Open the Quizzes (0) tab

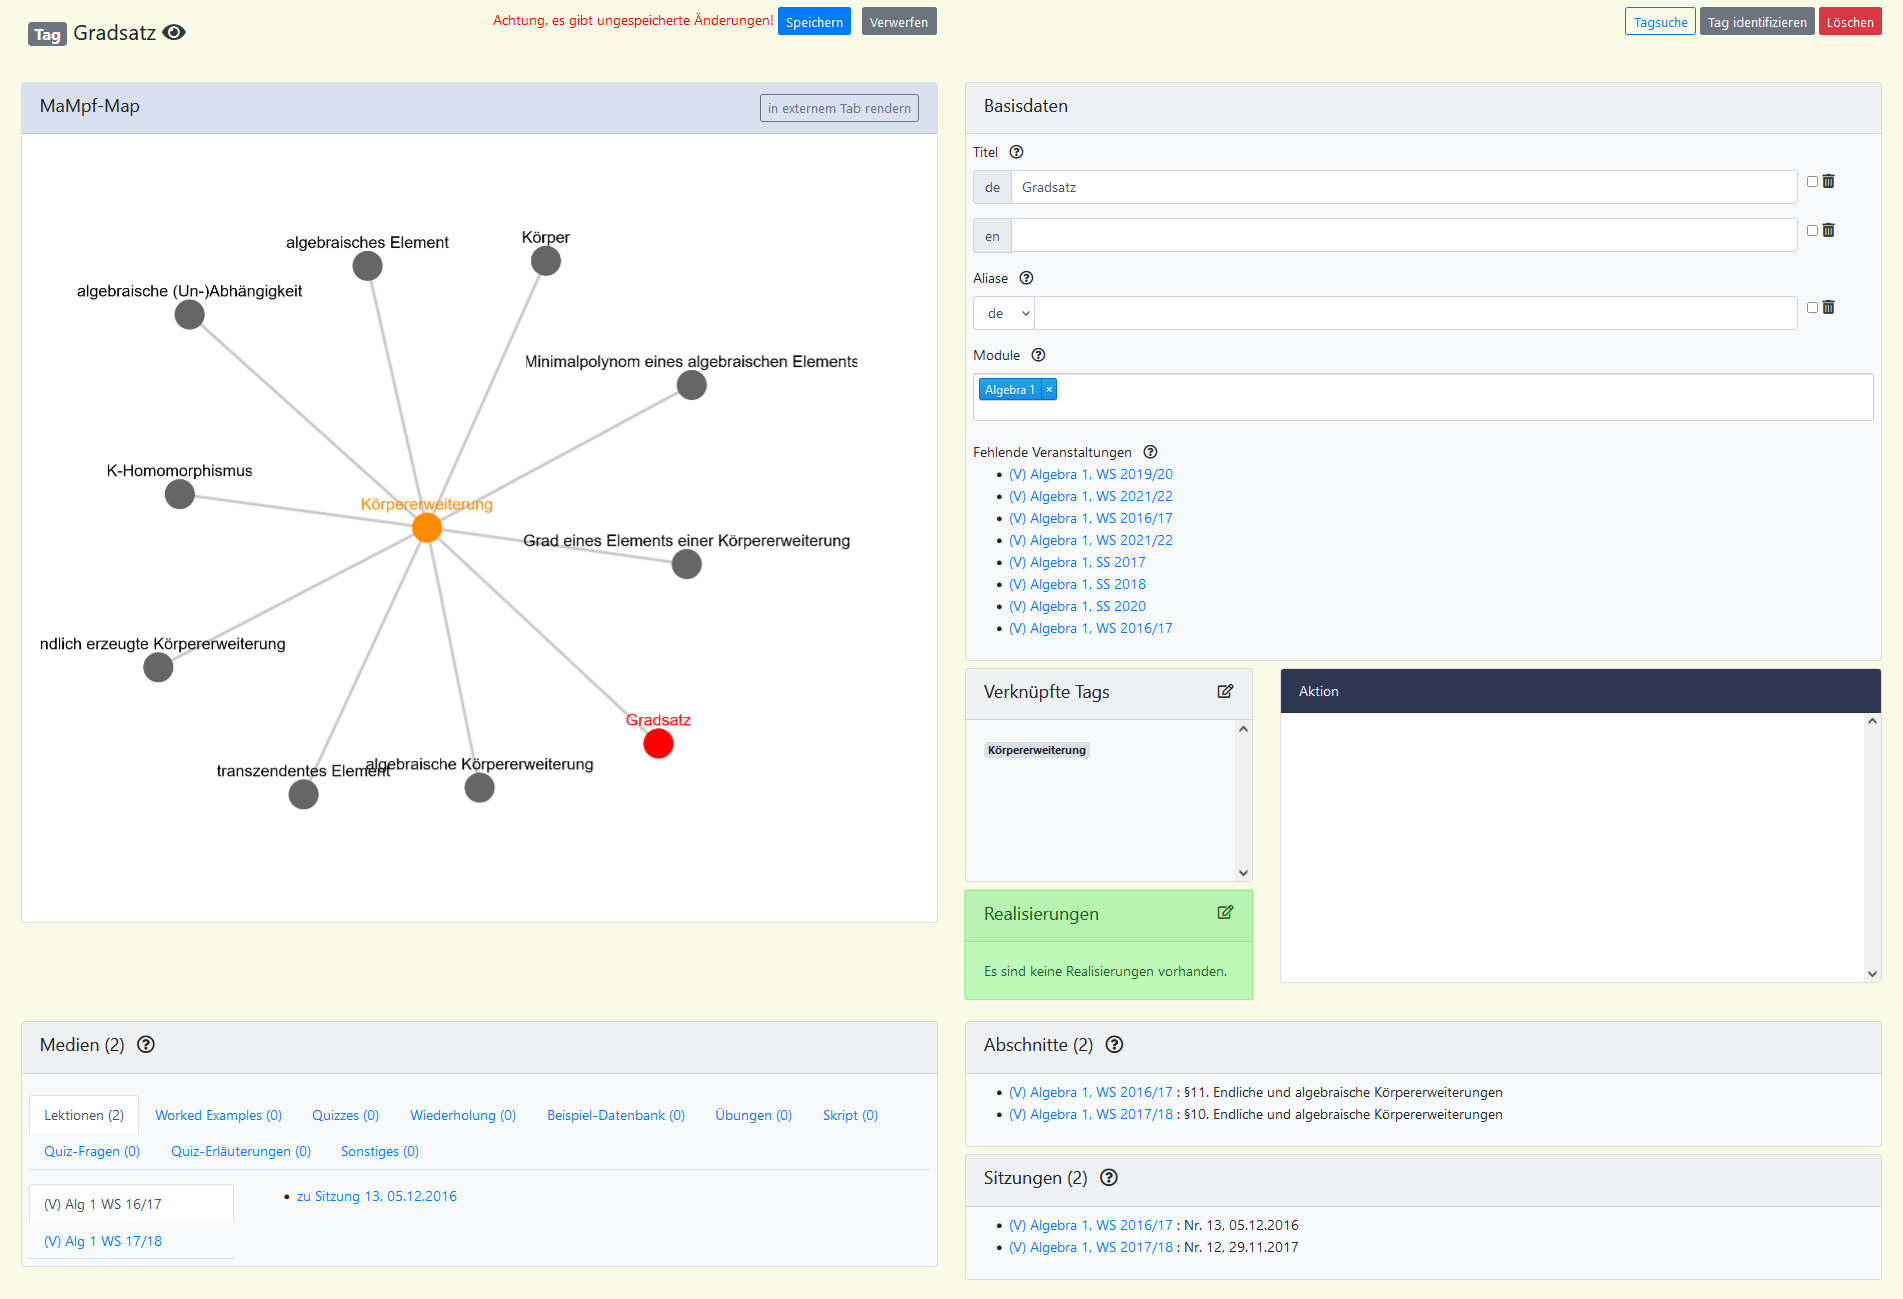coord(345,1115)
